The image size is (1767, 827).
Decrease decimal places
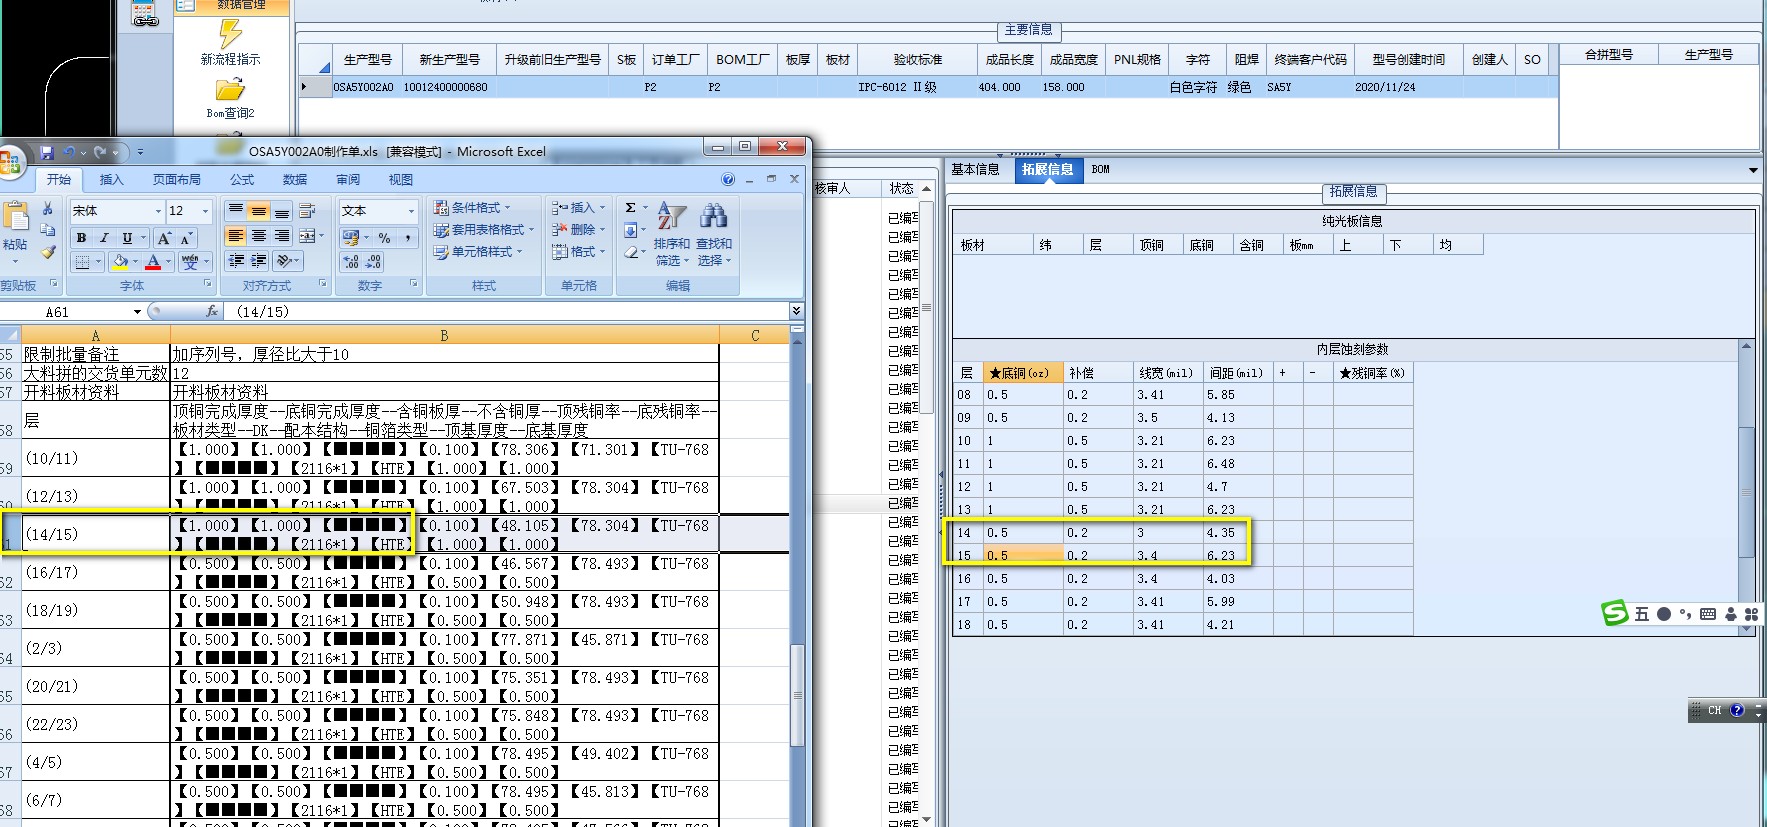[373, 262]
